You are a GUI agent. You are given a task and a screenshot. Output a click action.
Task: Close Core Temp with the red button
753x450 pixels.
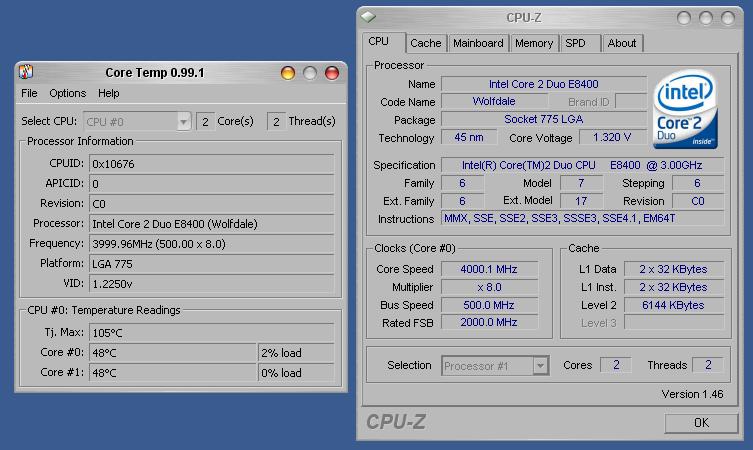tap(332, 73)
